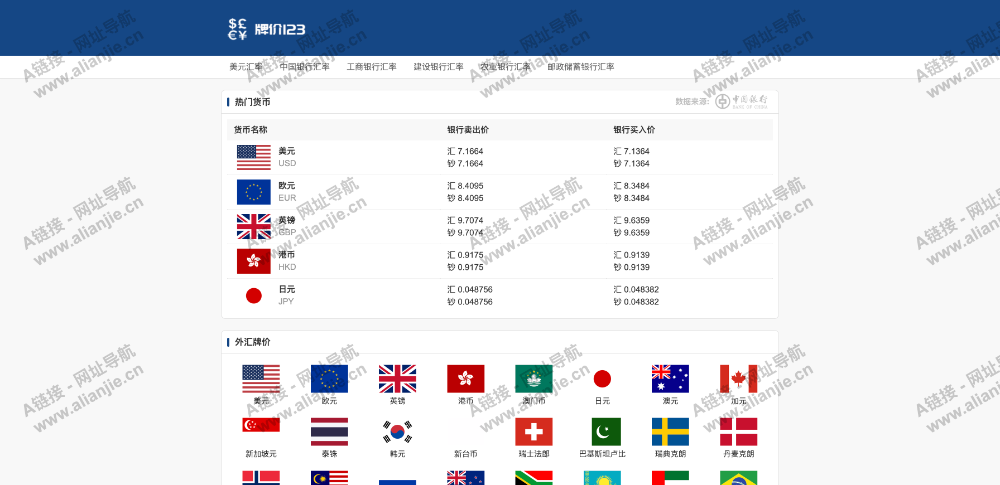Open the 新台币 currency link
1000x485 pixels.
point(466,453)
